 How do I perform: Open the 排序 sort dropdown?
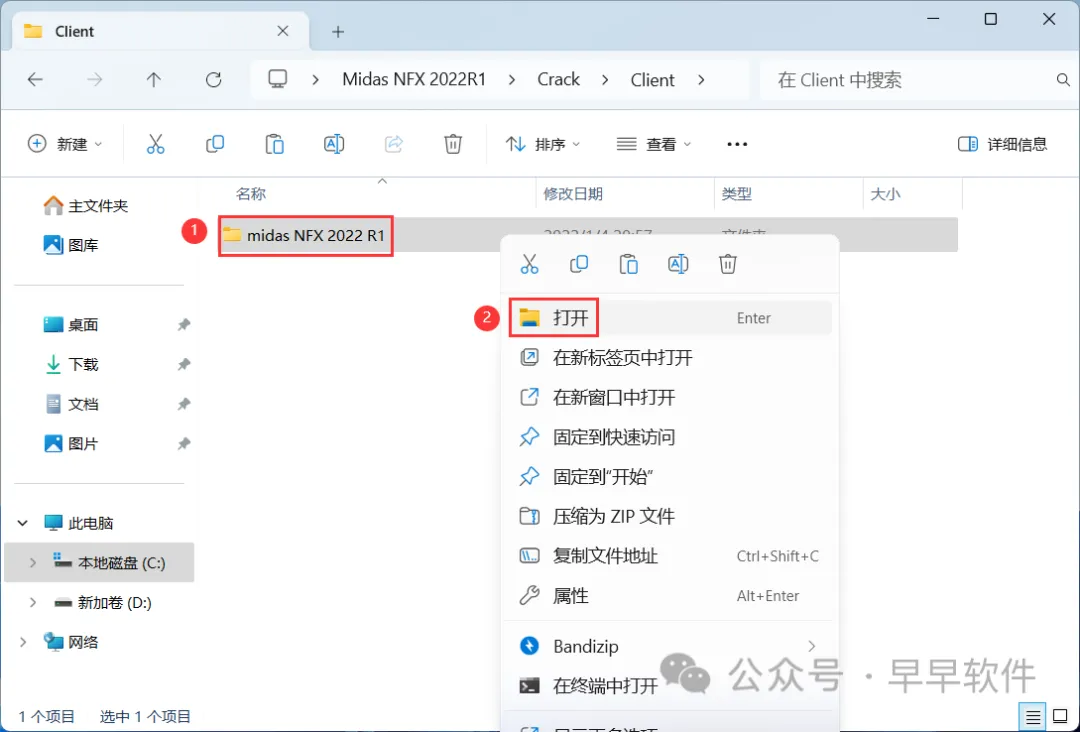543,144
